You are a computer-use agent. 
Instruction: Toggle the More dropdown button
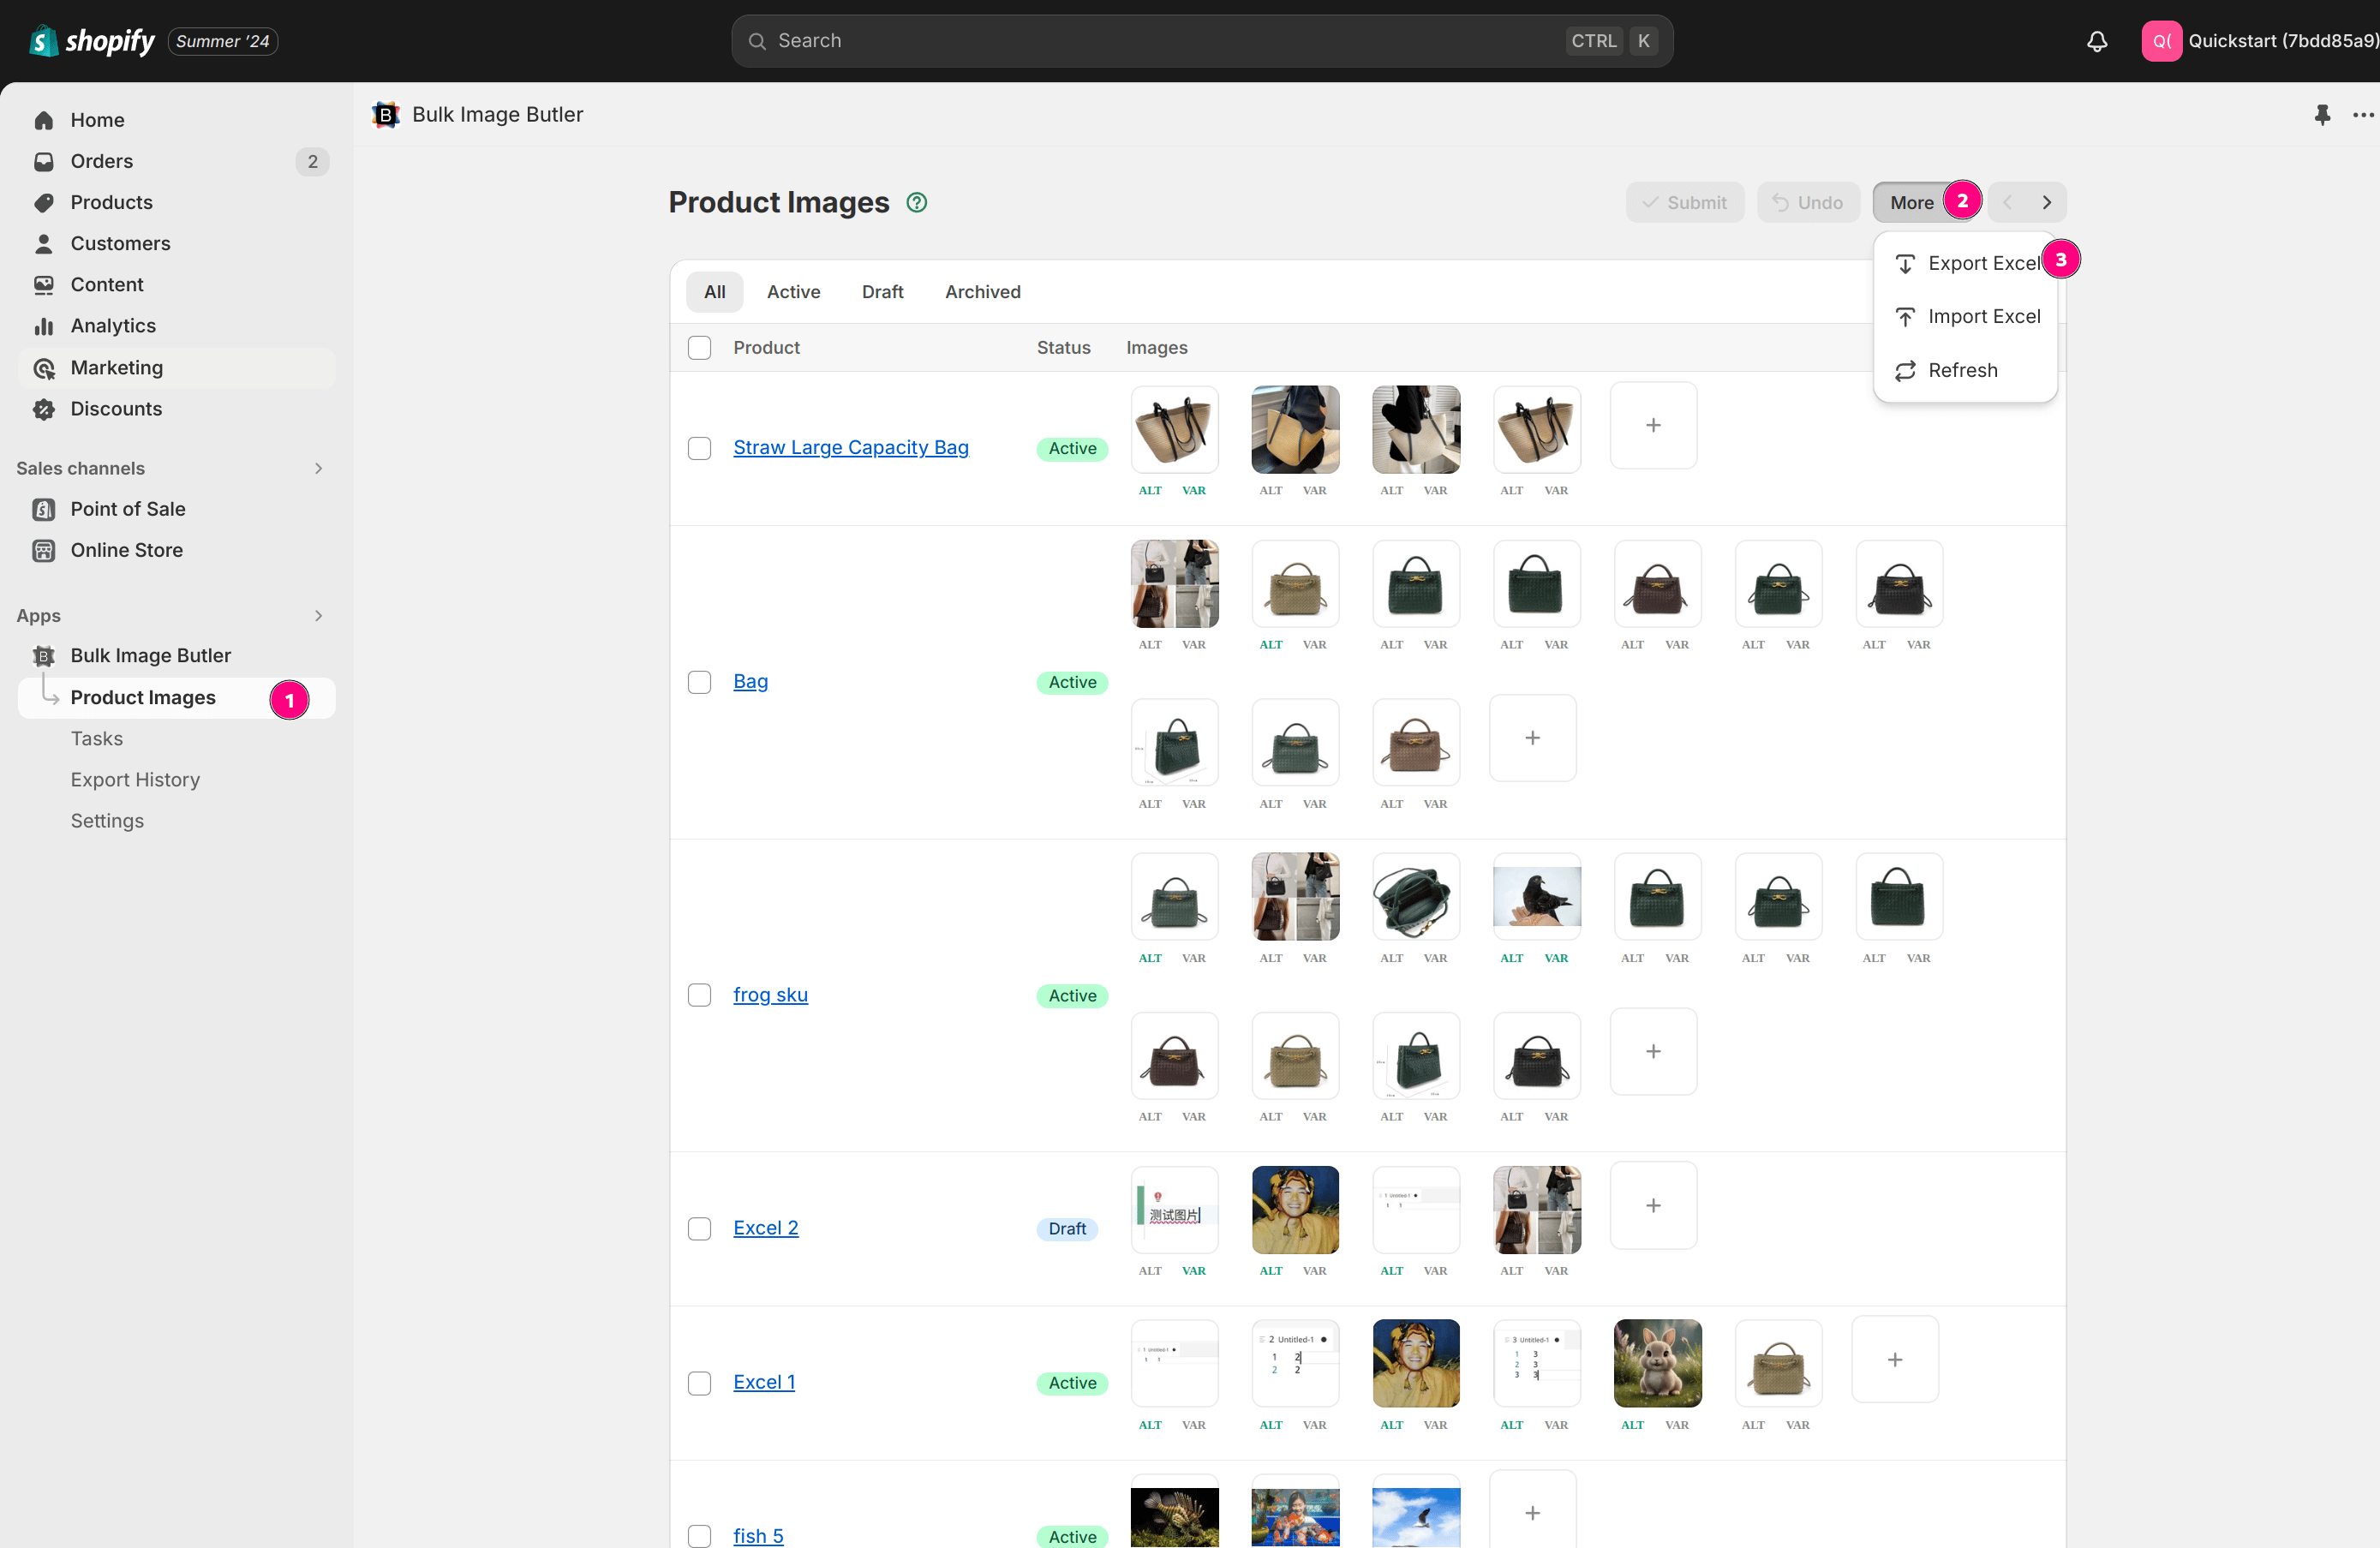1911,203
